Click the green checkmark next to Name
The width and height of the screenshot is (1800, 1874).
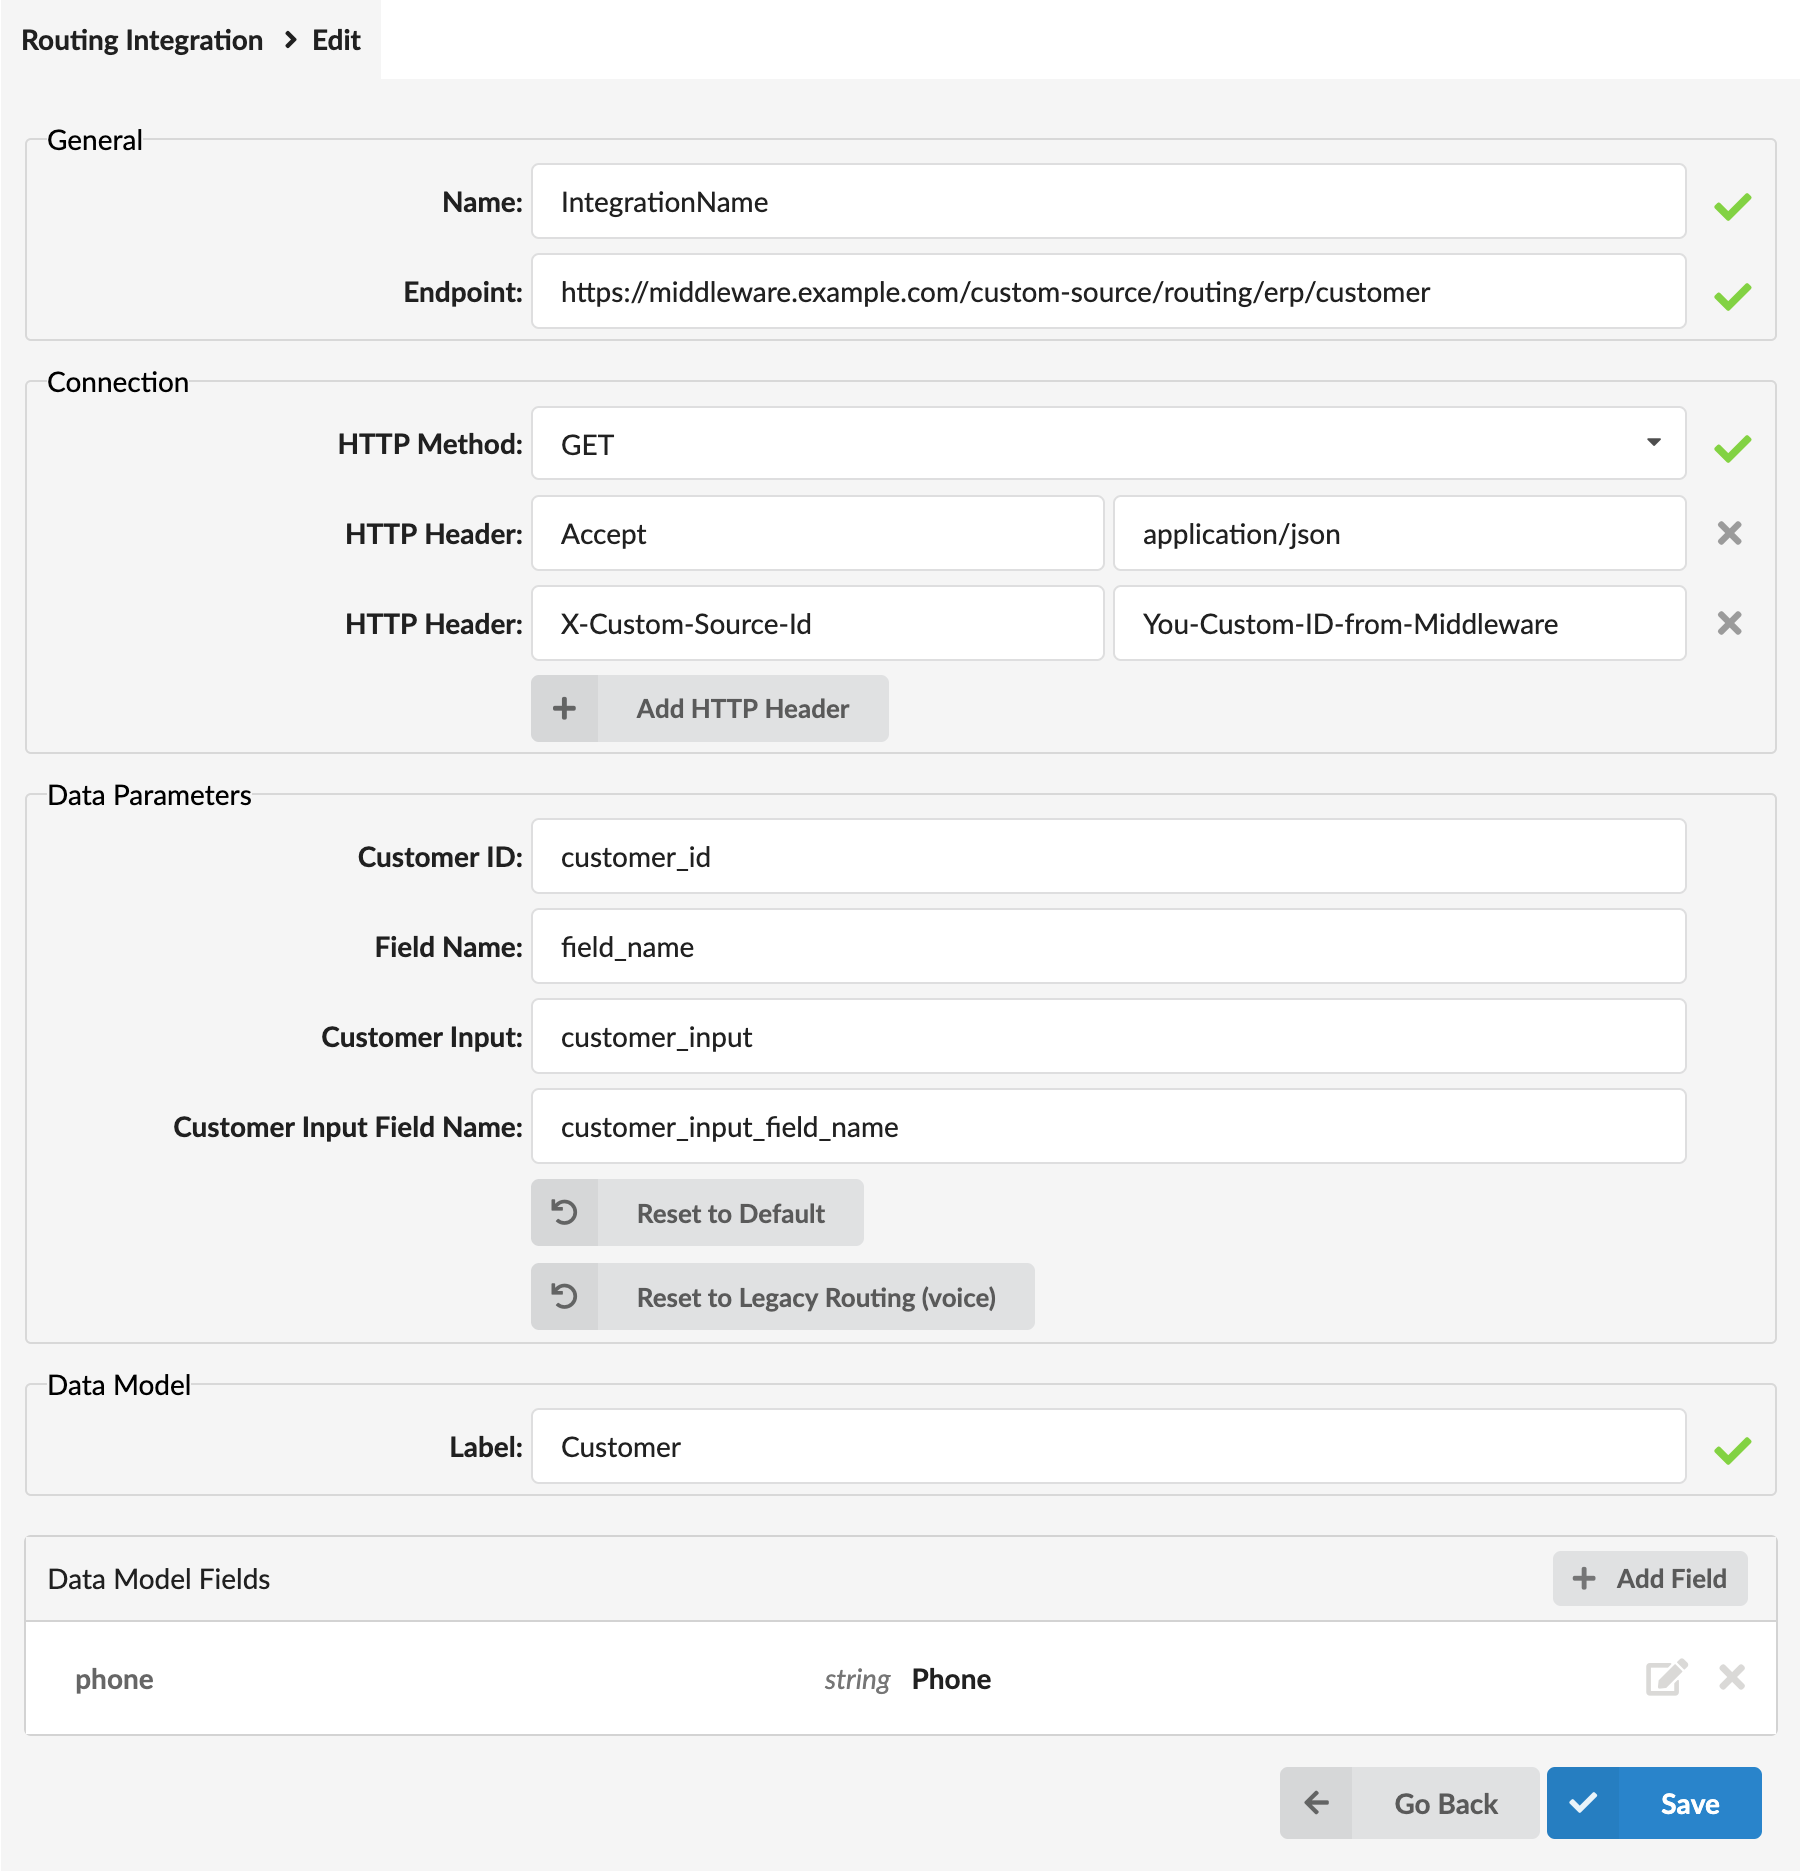click(x=1732, y=207)
